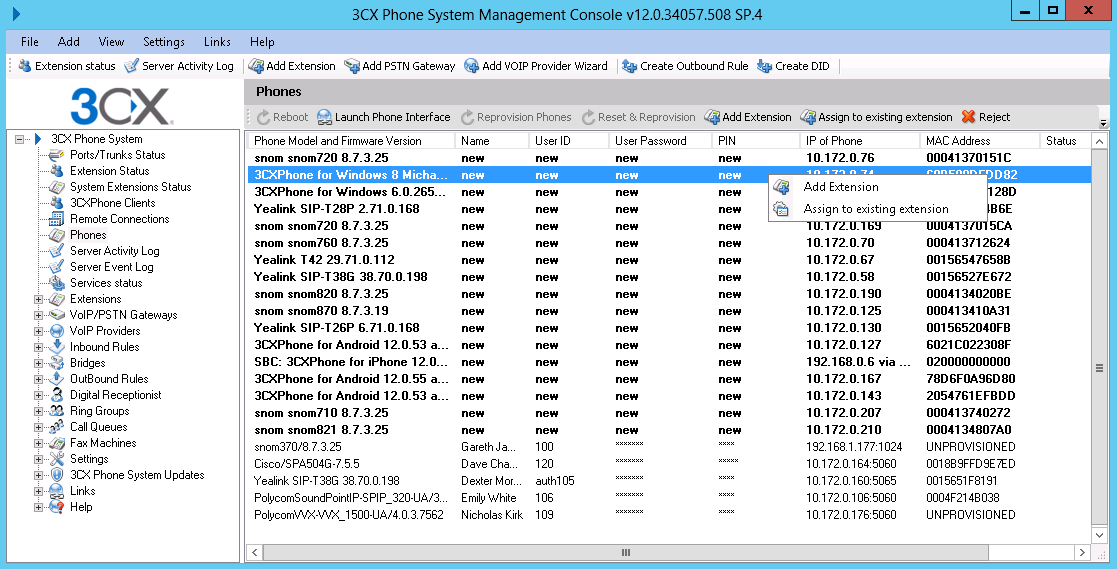The height and width of the screenshot is (569, 1117).
Task: Expand the Extensions tree node
Action: (38, 299)
